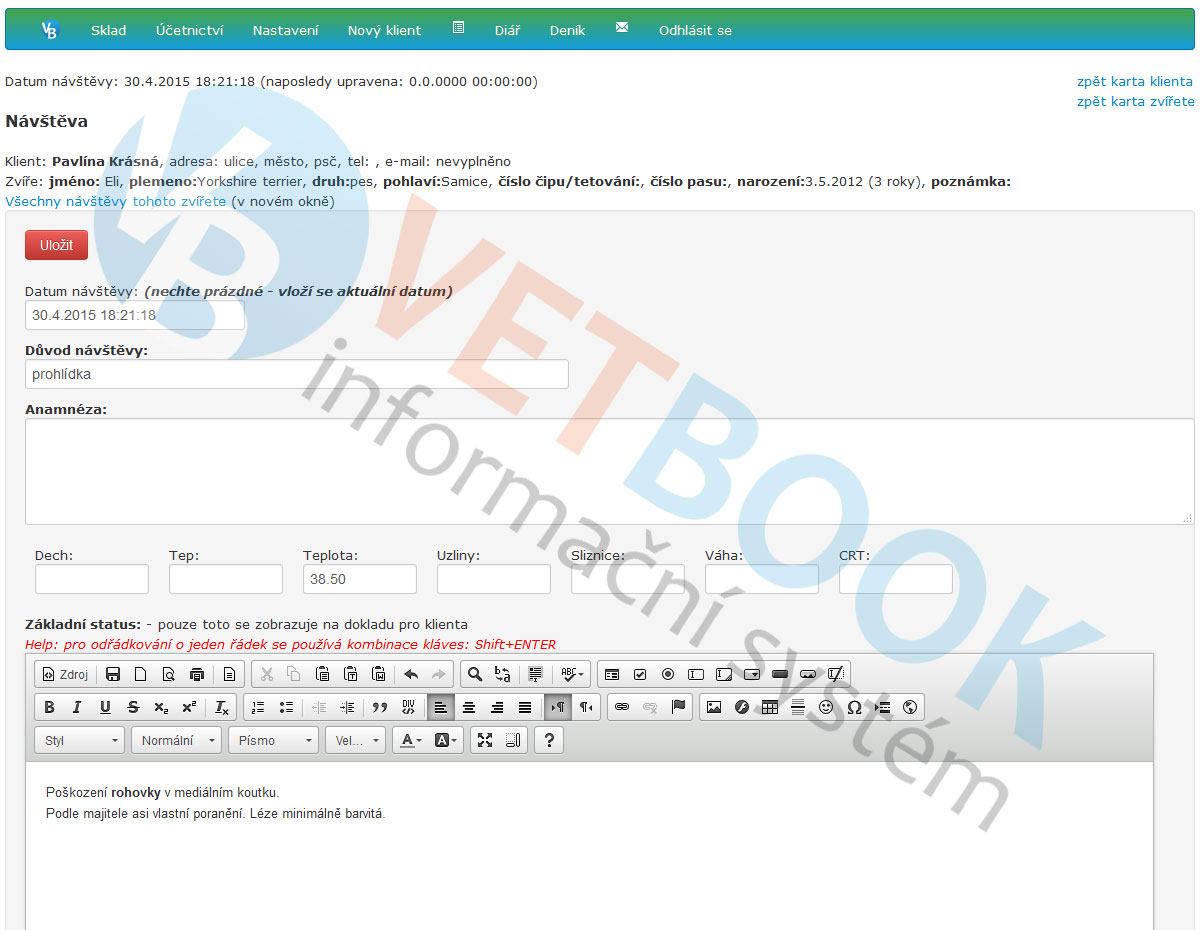The image size is (1200, 930).
Task: Click the print icon in editor toolbar
Action: (196, 674)
